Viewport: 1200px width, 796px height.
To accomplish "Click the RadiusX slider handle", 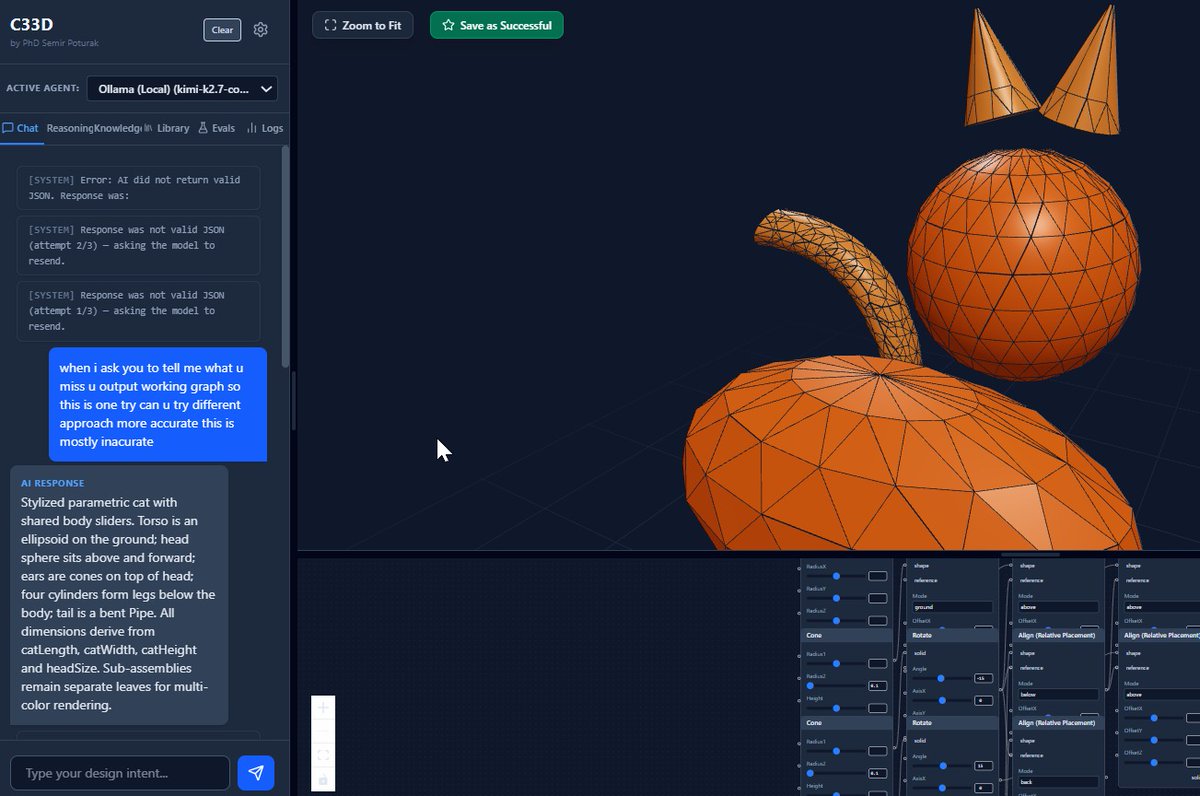I will (836, 576).
